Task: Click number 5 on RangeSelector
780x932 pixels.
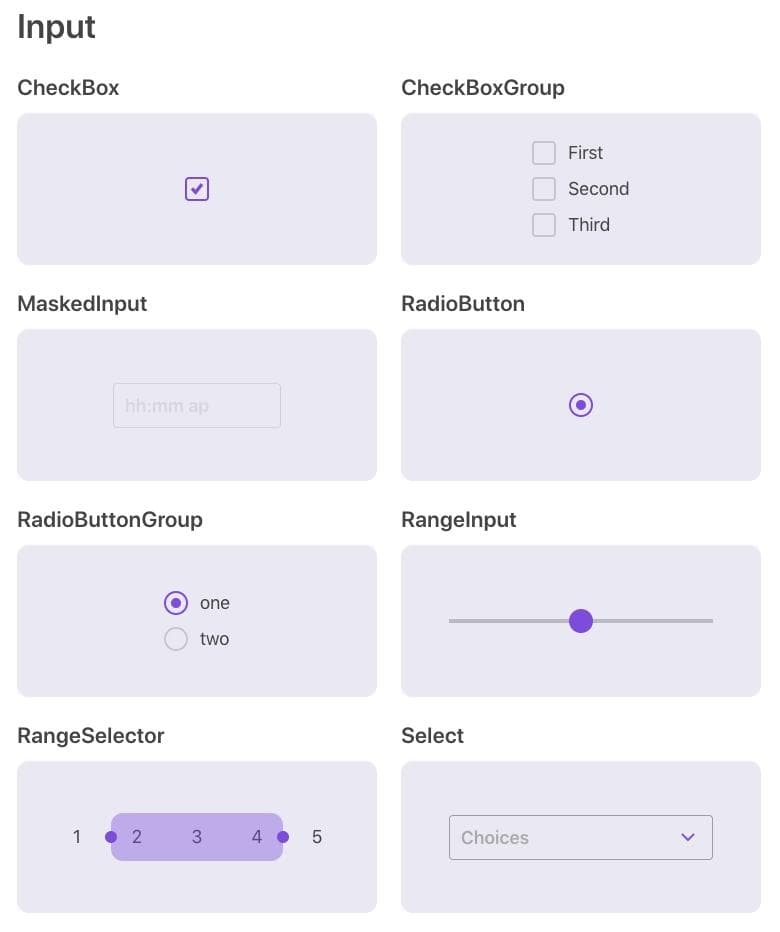Action: [x=317, y=837]
